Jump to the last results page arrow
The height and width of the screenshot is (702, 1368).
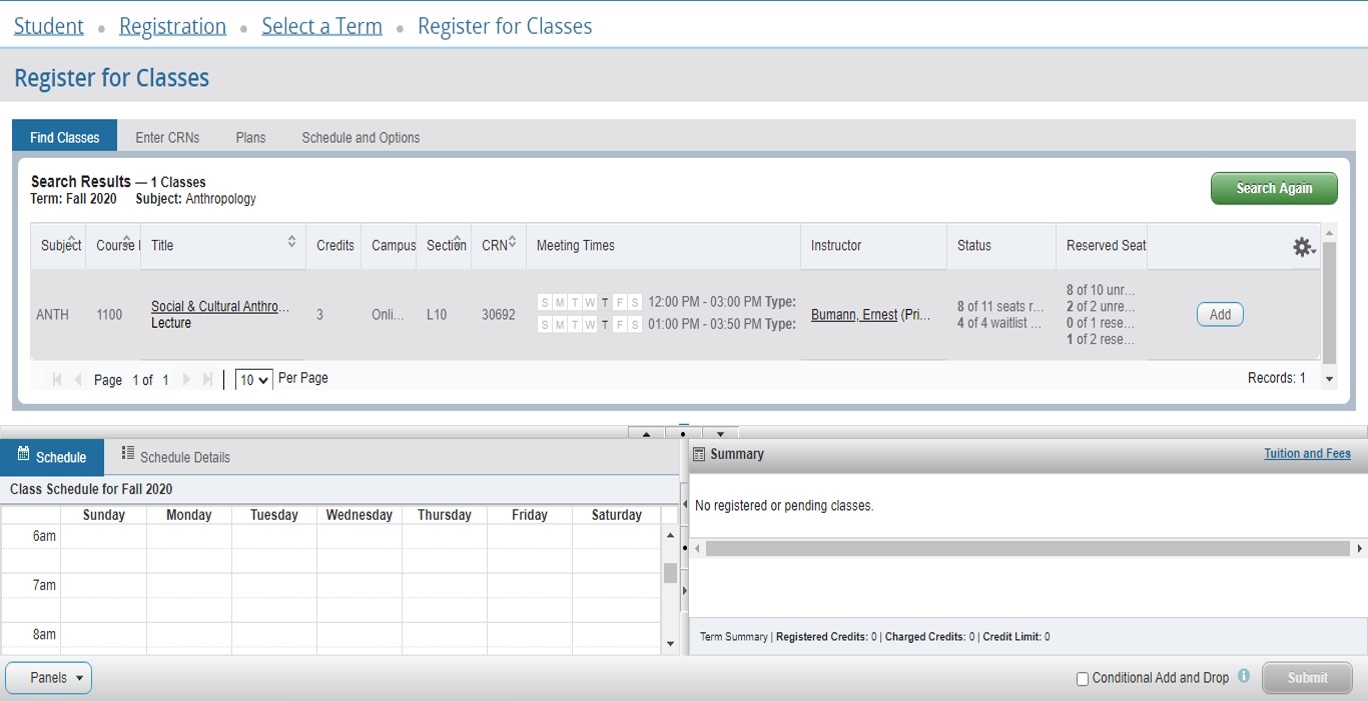(x=208, y=380)
